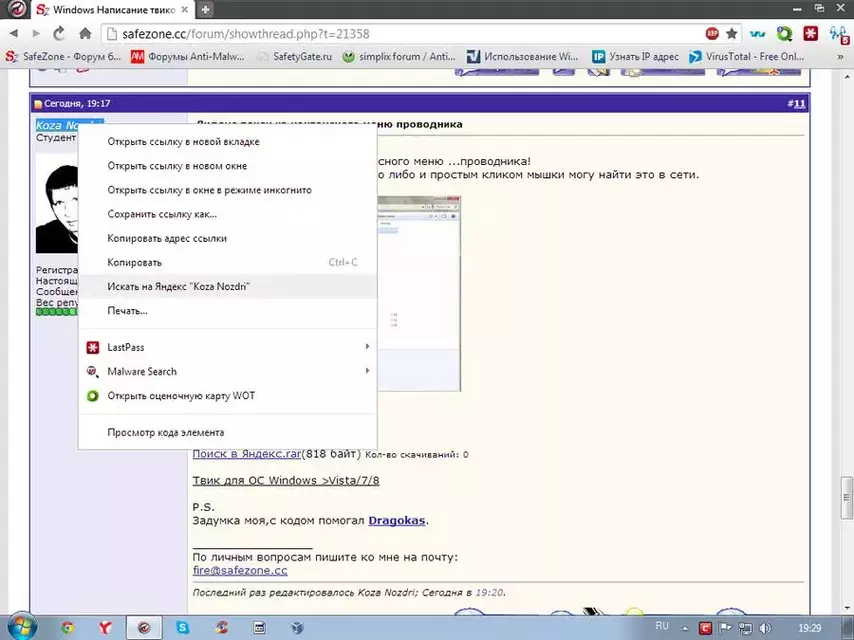Expand the LastPass submenu arrow

click(x=367, y=346)
